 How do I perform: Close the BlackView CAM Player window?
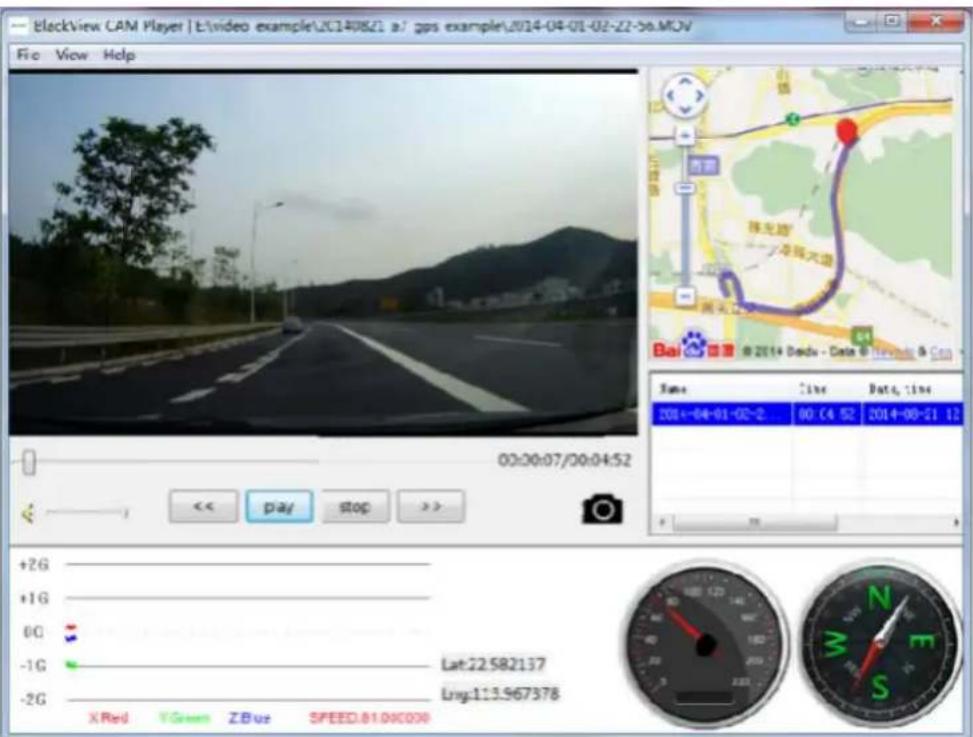point(935,22)
